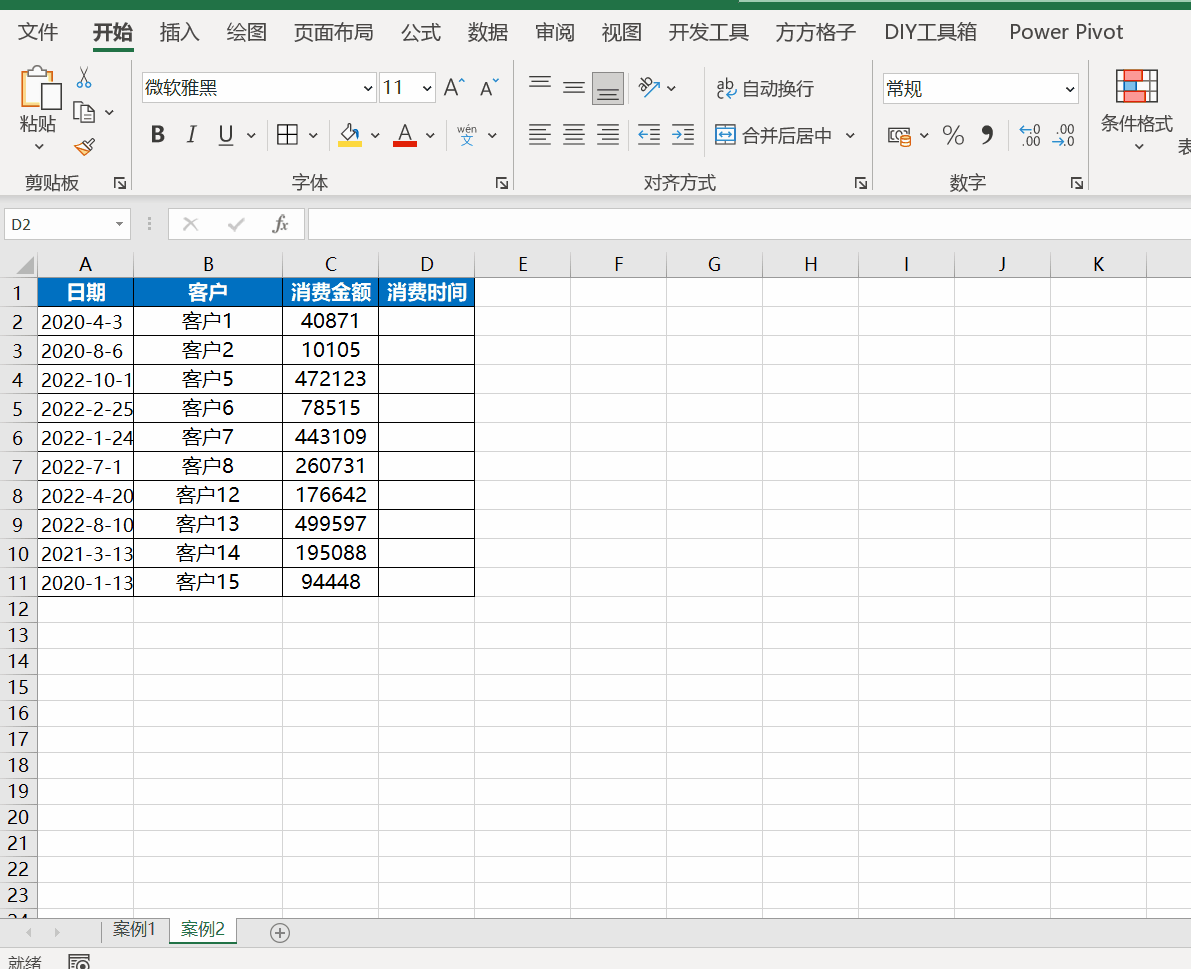
Task: Cancel formula entry with X icon
Action: [191, 224]
